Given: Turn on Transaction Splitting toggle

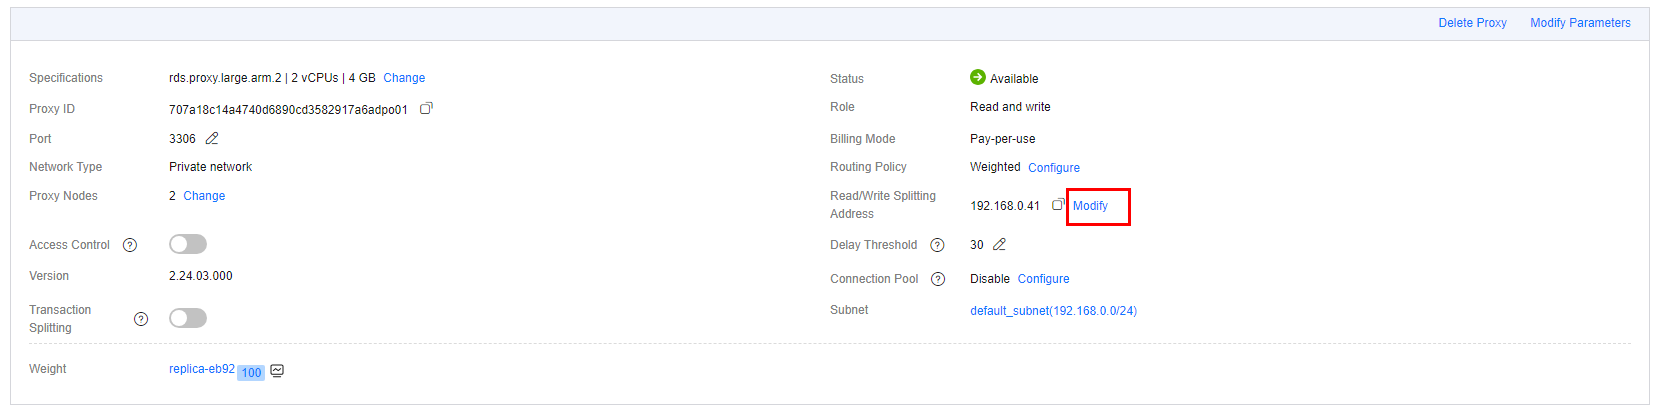Looking at the screenshot, I should (x=188, y=318).
